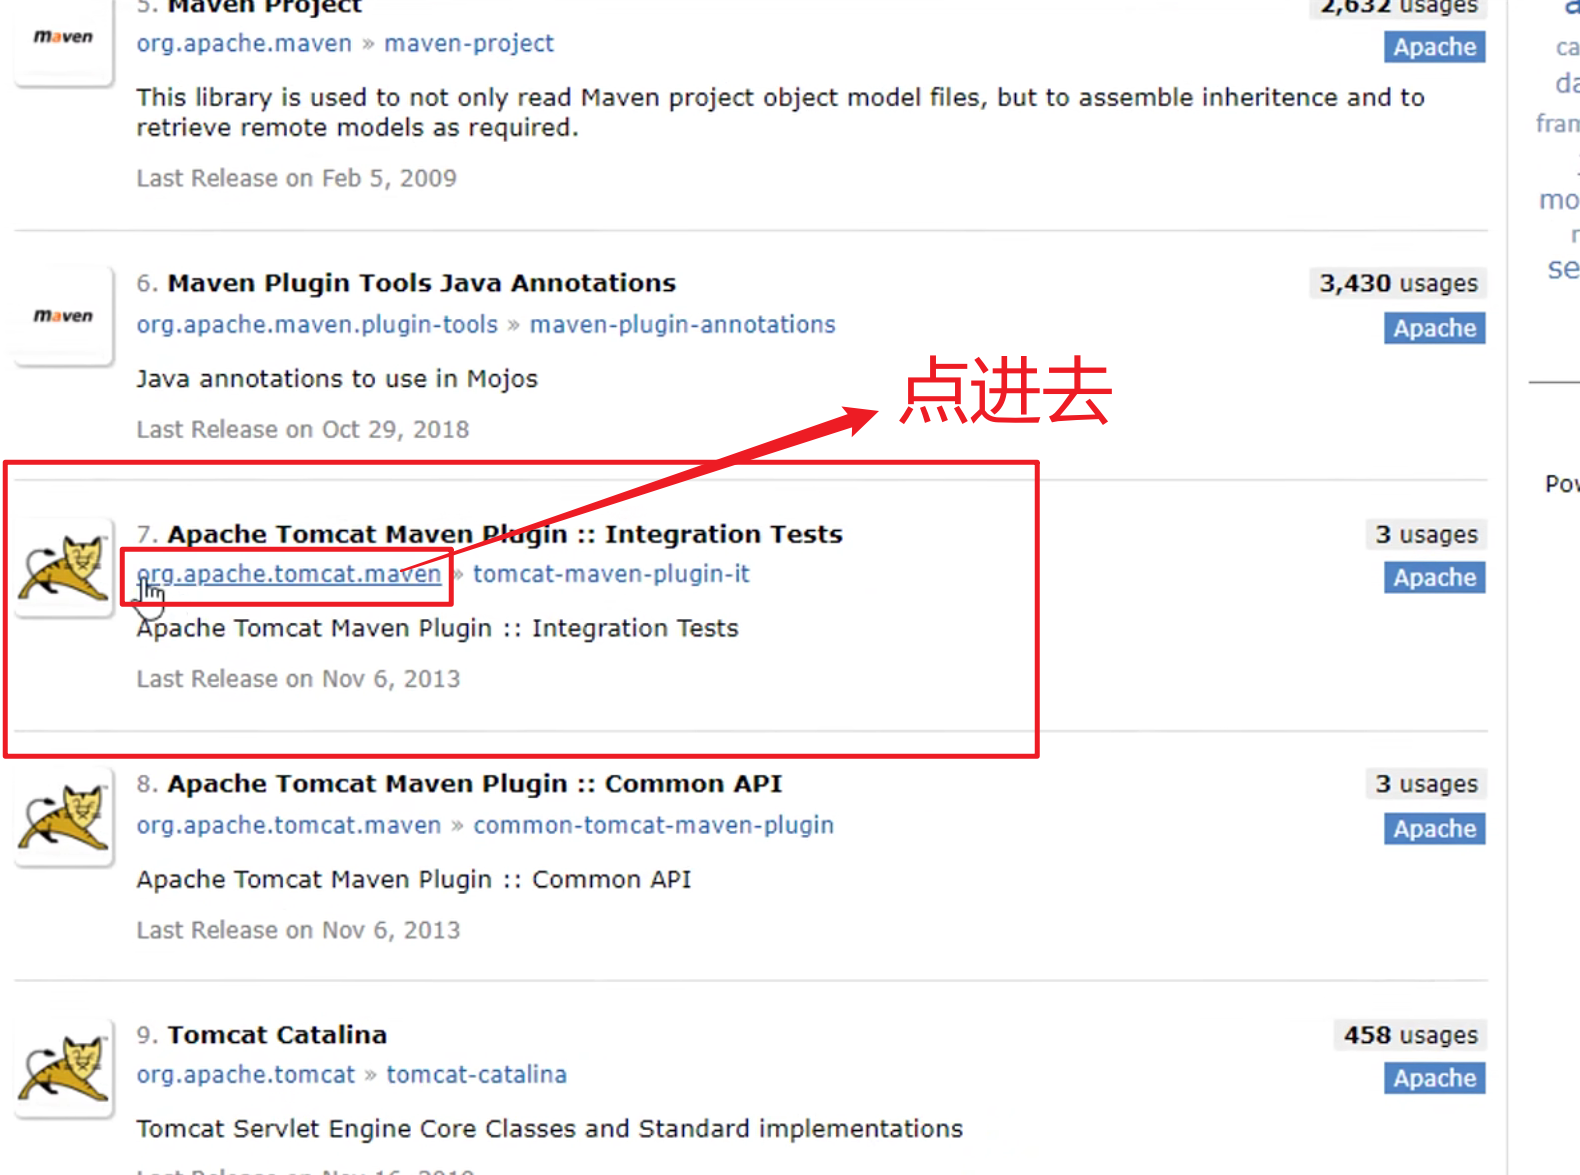1580x1175 pixels.
Task: Click Apache badge for Integration Tests entry
Action: pyautogui.click(x=1435, y=577)
